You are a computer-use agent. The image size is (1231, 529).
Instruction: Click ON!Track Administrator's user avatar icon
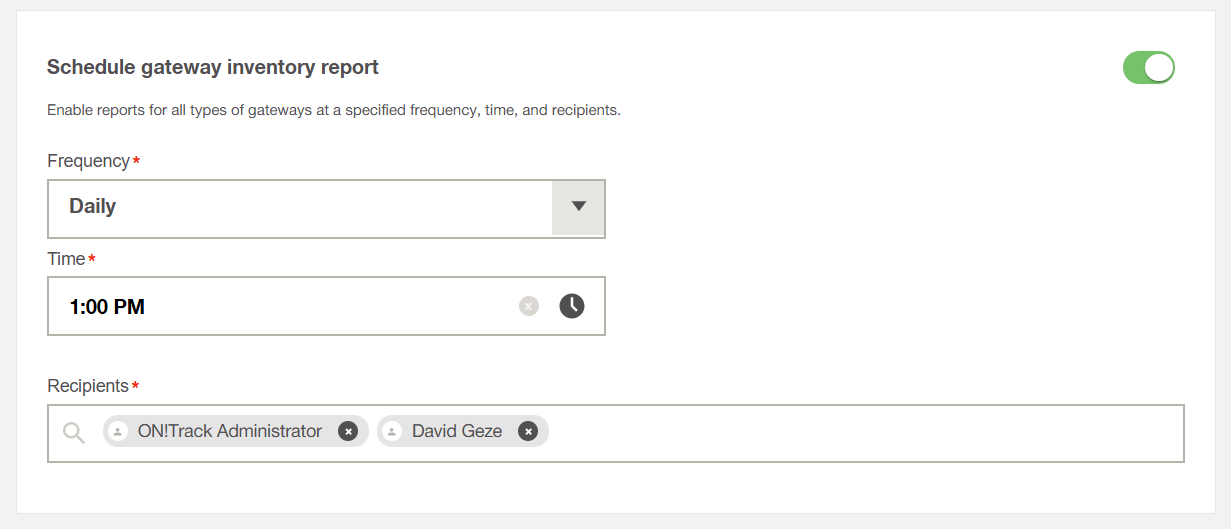click(x=118, y=431)
